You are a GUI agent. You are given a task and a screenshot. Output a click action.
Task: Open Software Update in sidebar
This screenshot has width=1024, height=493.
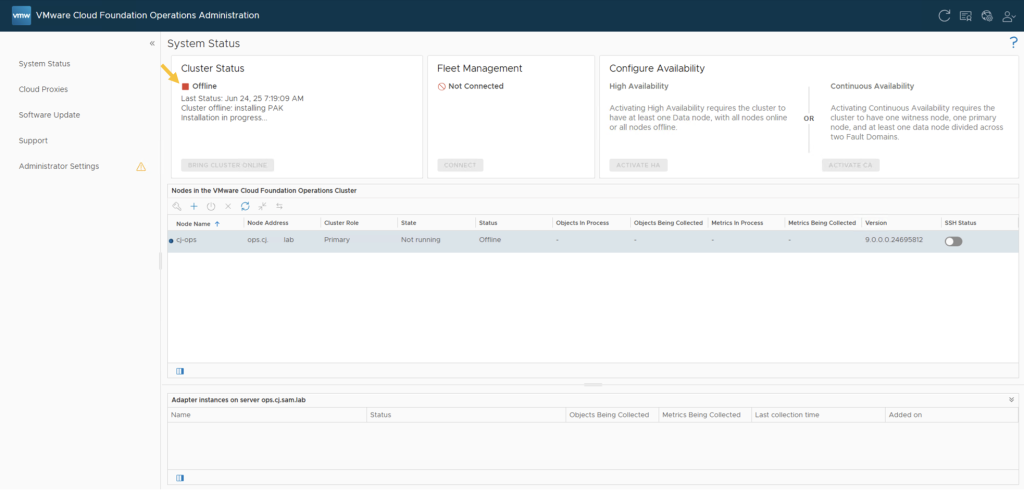click(50, 115)
